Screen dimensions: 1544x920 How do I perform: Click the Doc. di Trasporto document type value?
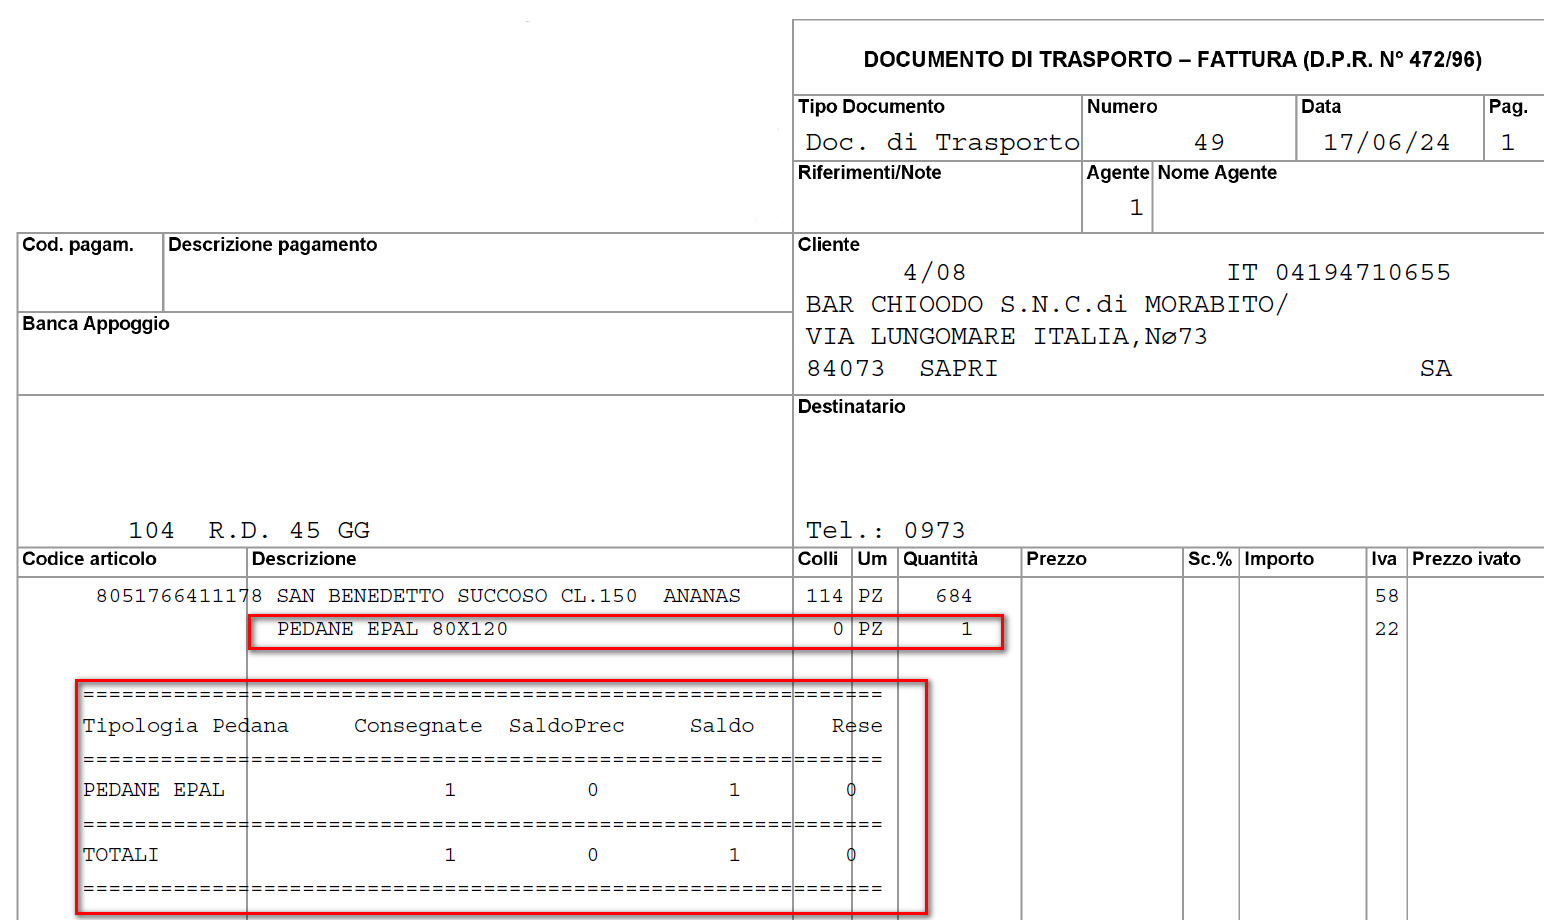[942, 143]
